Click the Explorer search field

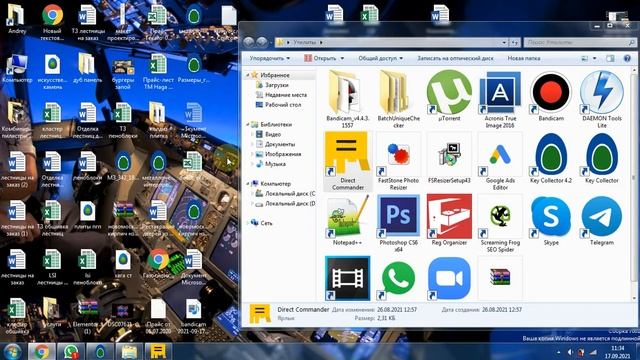[580, 42]
